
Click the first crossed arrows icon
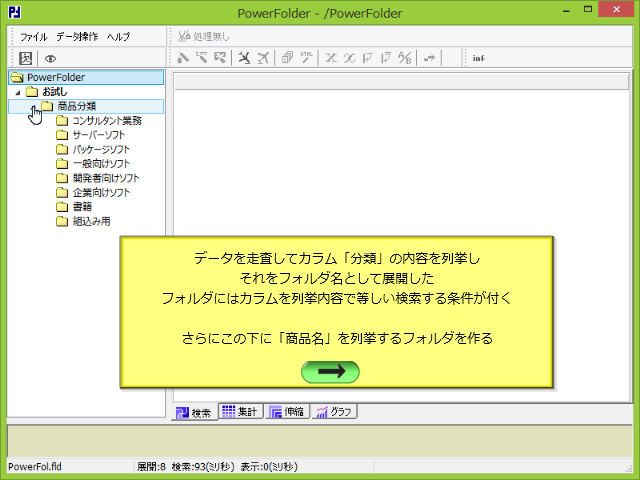click(x=331, y=58)
